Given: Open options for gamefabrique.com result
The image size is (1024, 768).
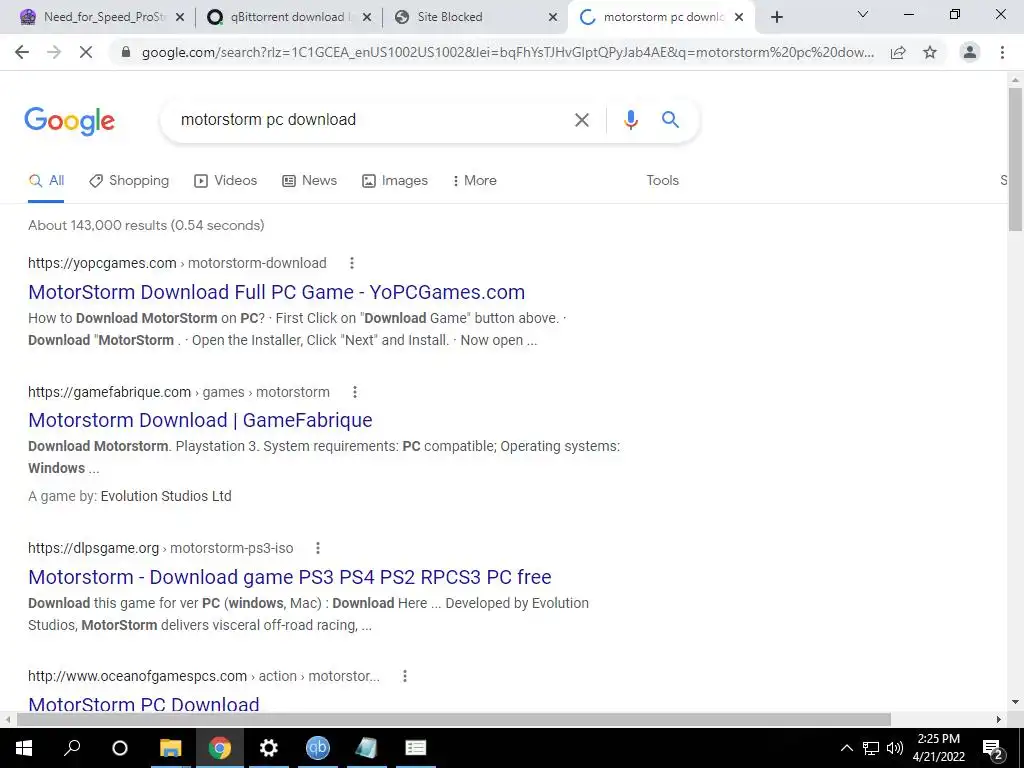Looking at the screenshot, I should tap(355, 392).
